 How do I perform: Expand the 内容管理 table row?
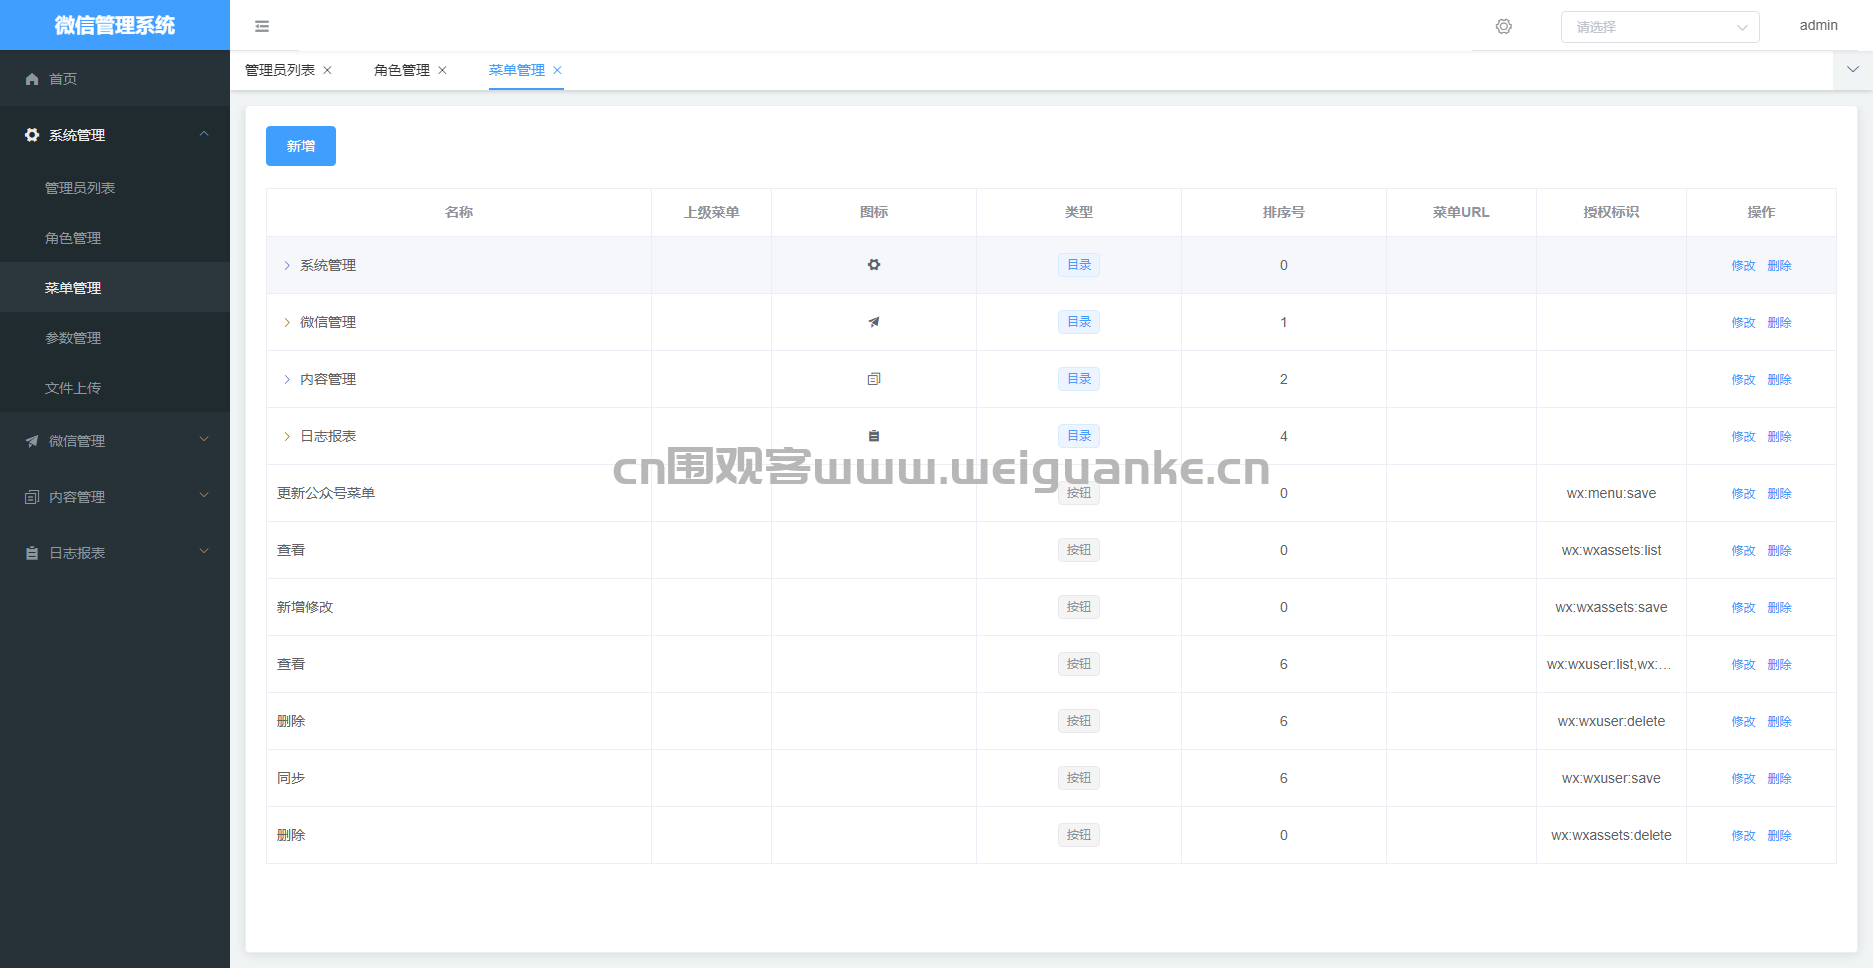287,379
